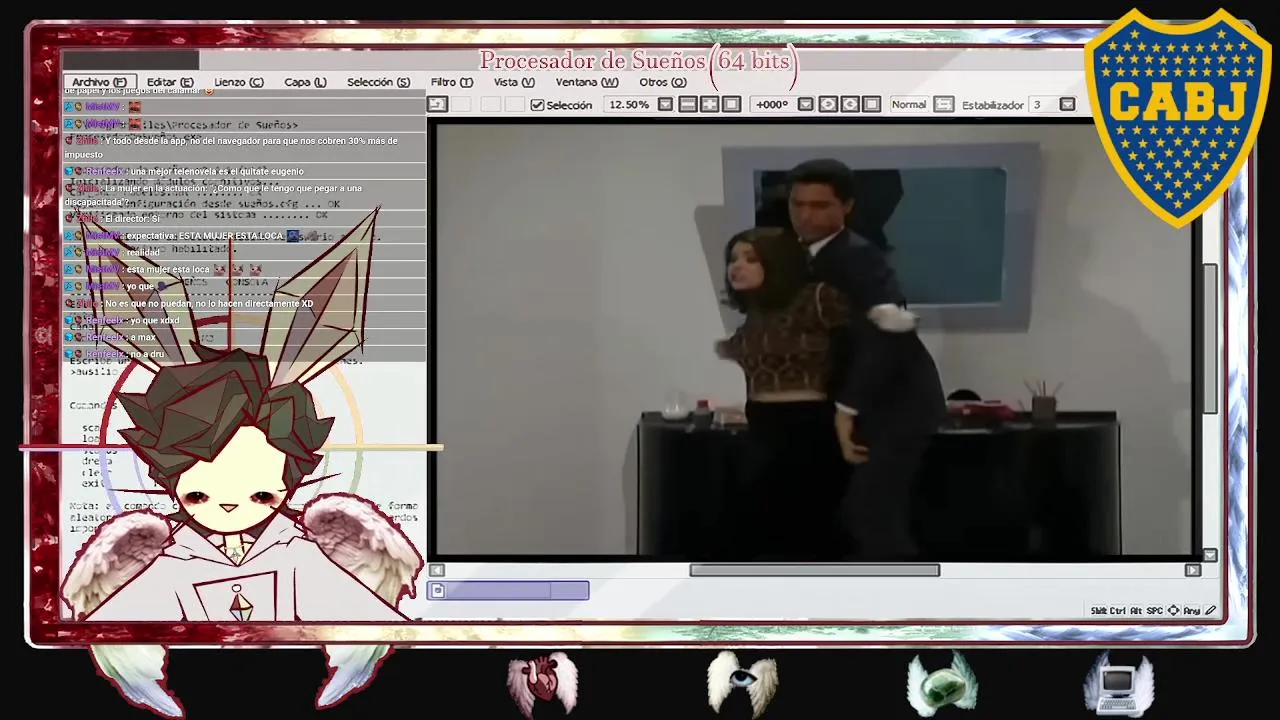Click the Estabilizador label in toolbar
The image size is (1280, 720).
(992, 104)
